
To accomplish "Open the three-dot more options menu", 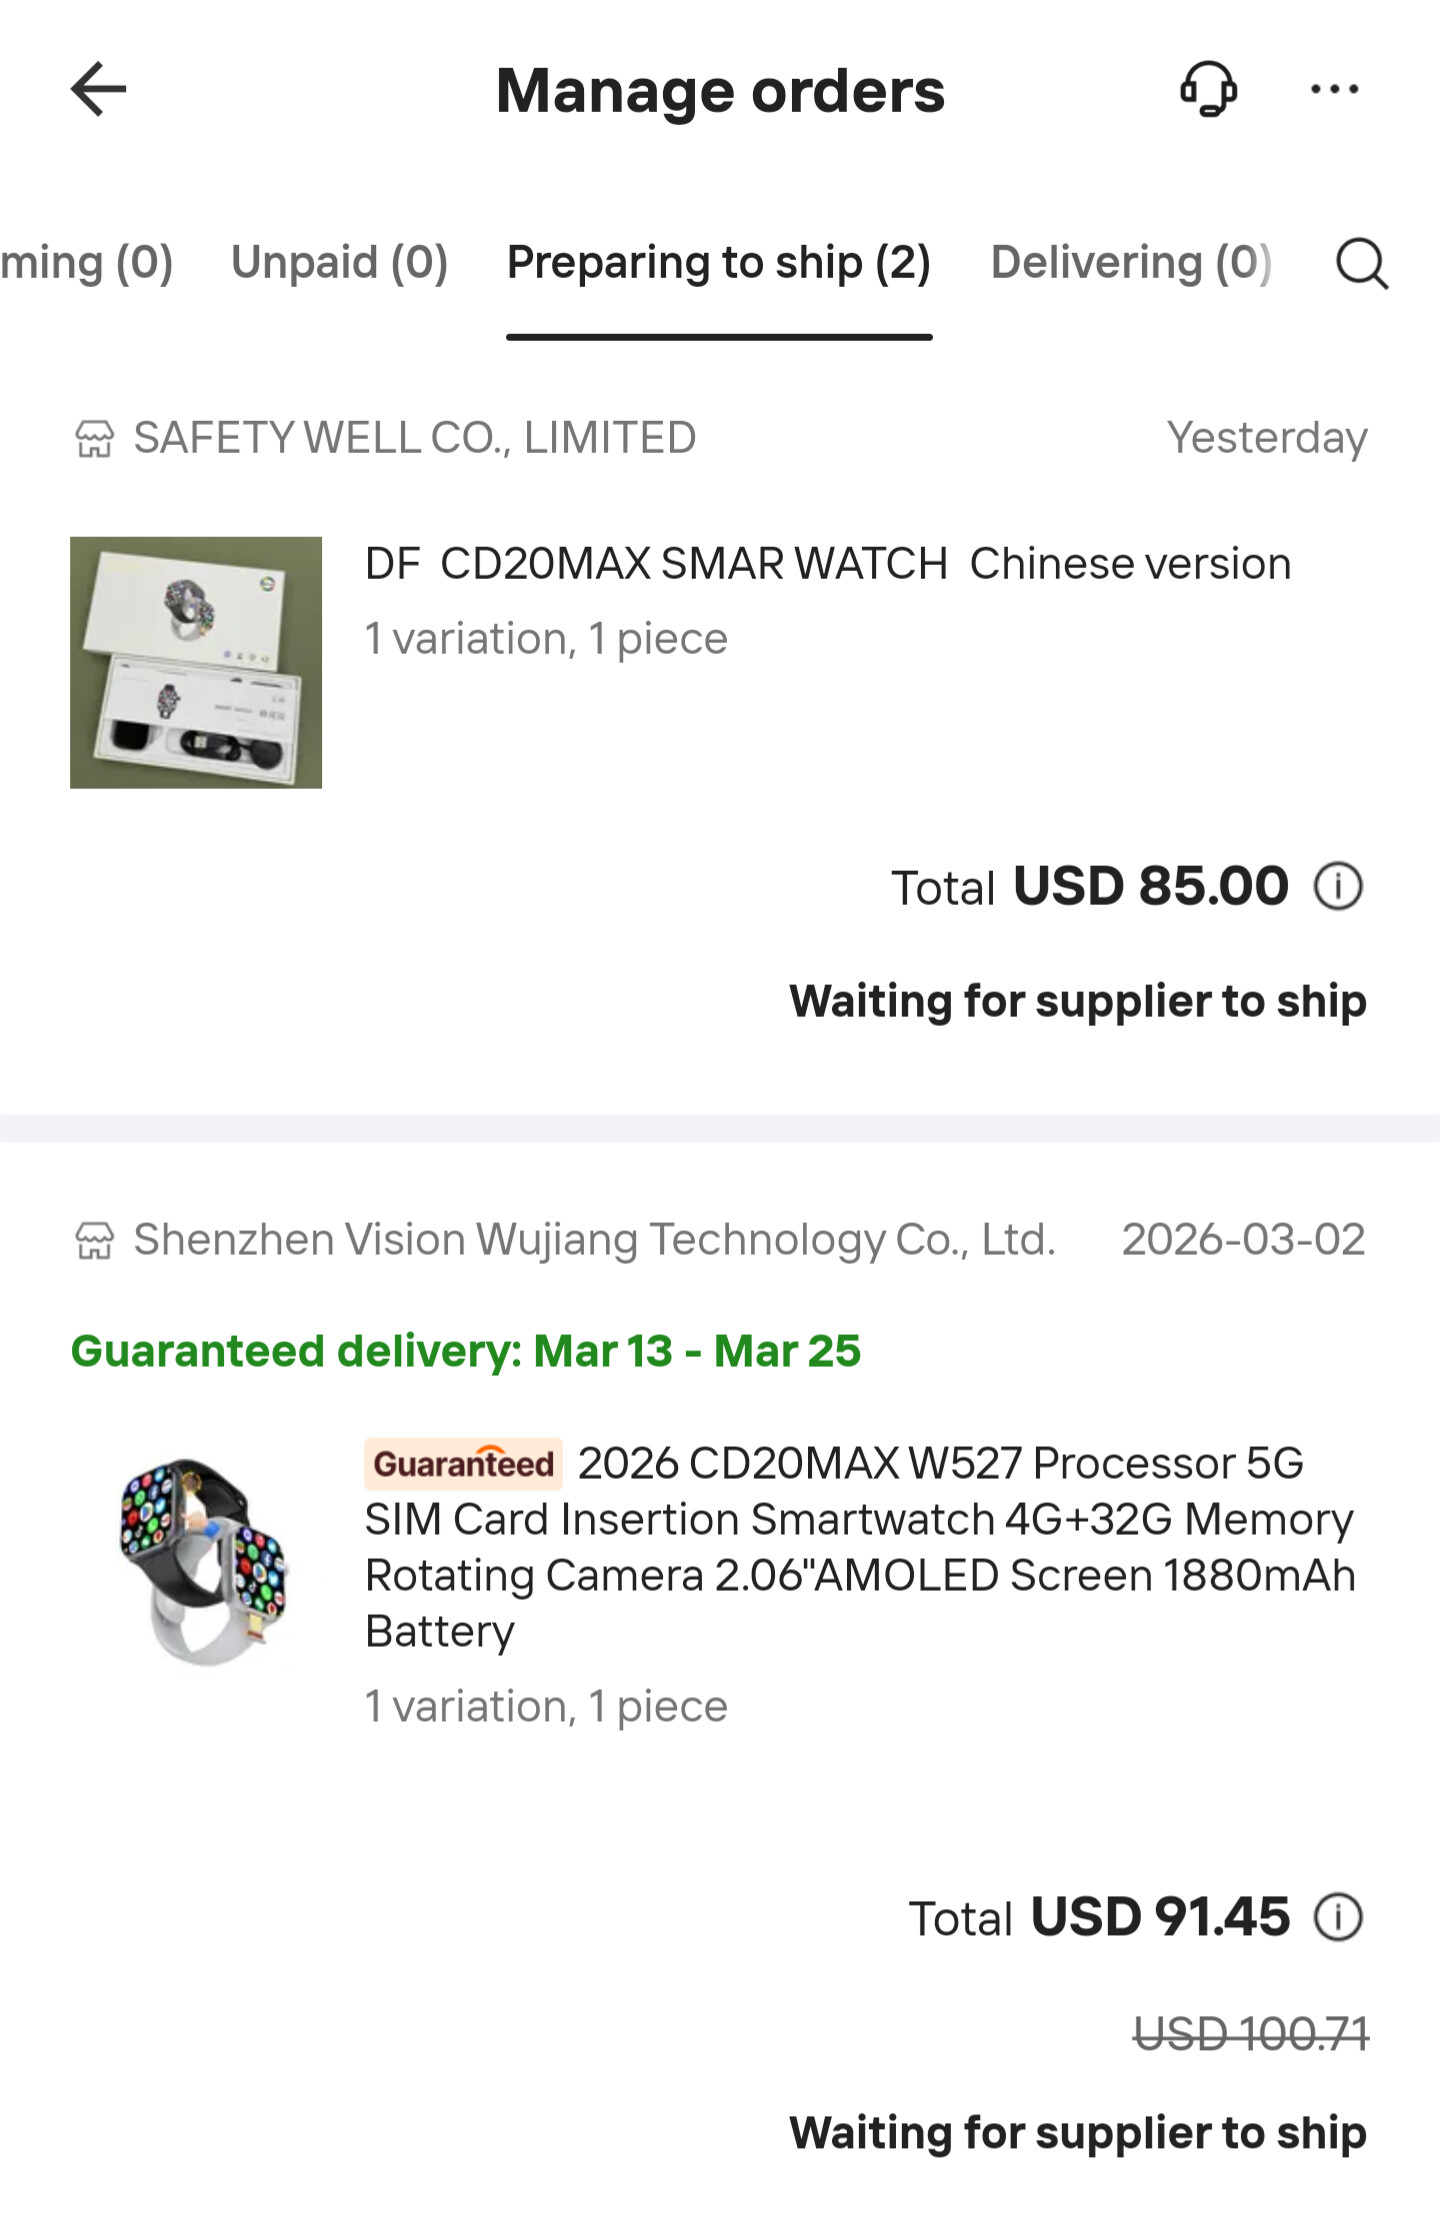I will 1334,89.
